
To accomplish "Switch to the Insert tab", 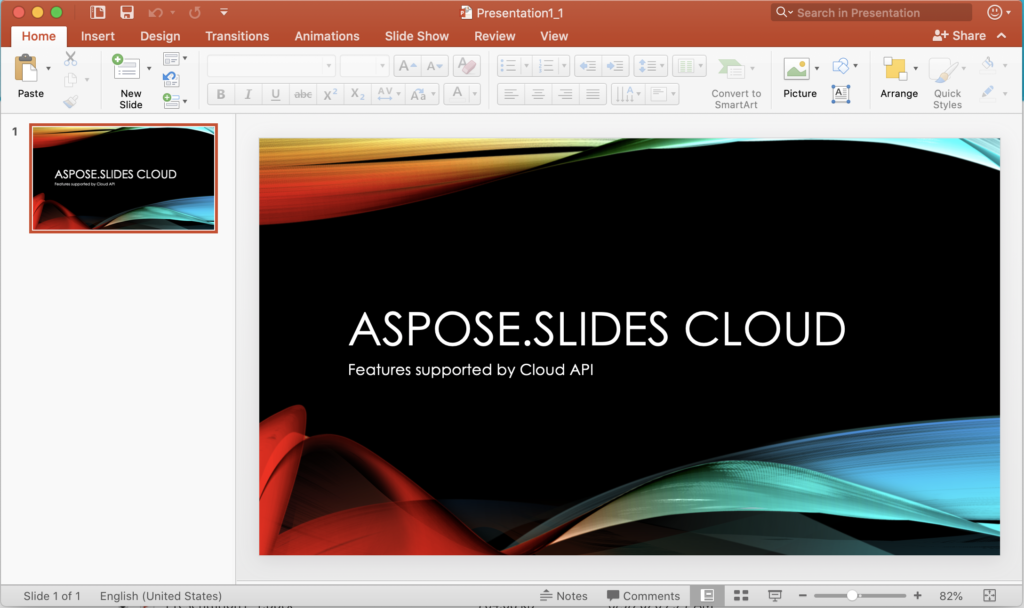I will (98, 36).
